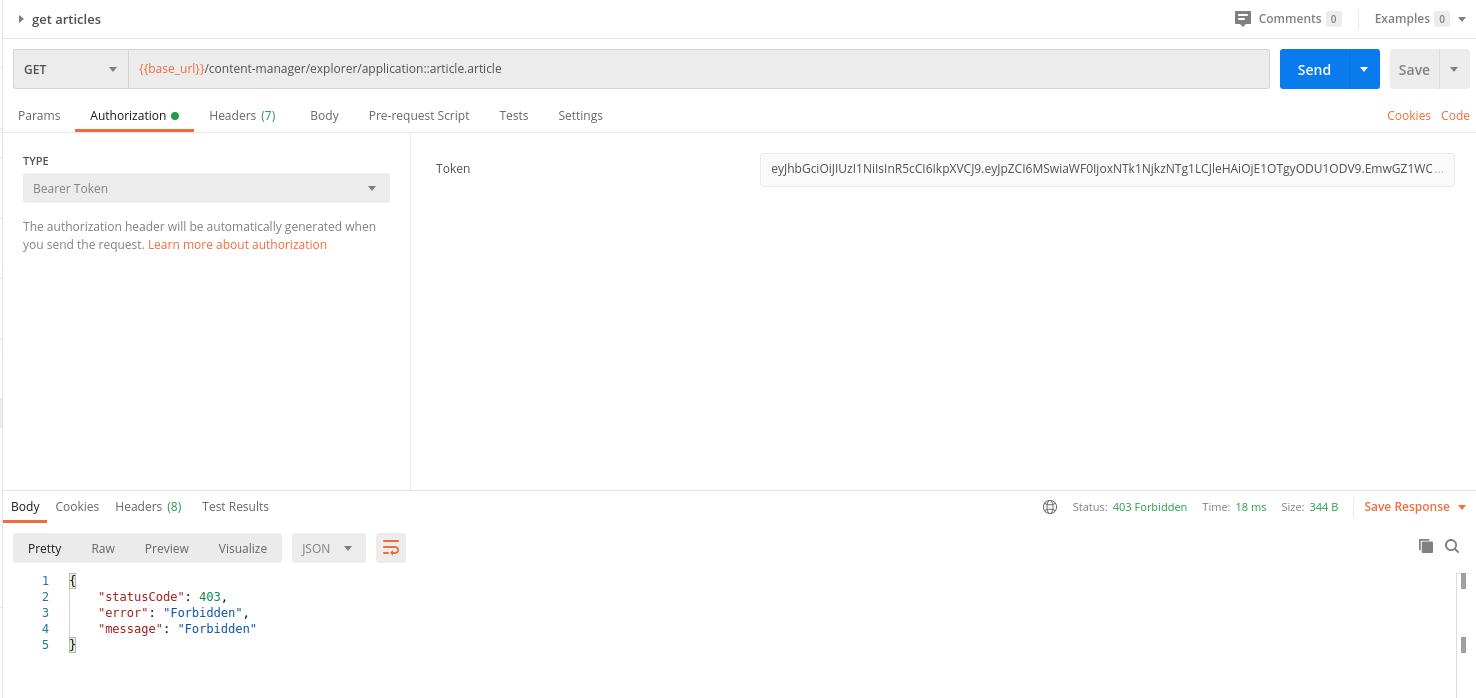The height and width of the screenshot is (698, 1476).
Task: Click the "error": "Forbidden" line
Action: [x=173, y=613]
